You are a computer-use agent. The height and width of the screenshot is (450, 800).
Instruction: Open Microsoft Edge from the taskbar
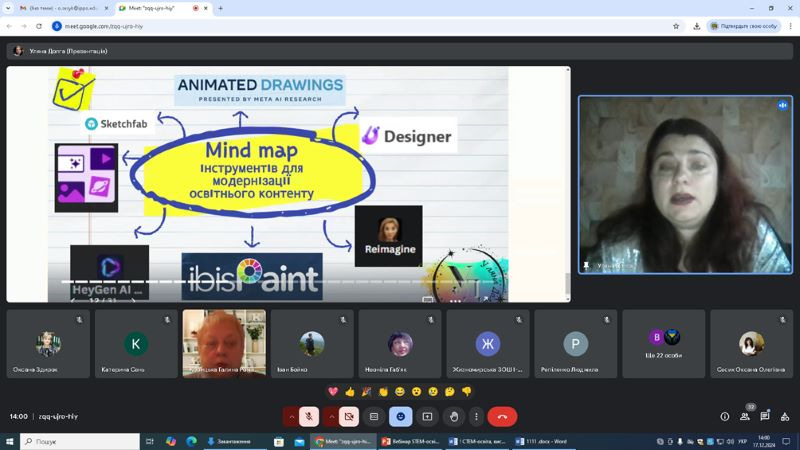[x=191, y=441]
